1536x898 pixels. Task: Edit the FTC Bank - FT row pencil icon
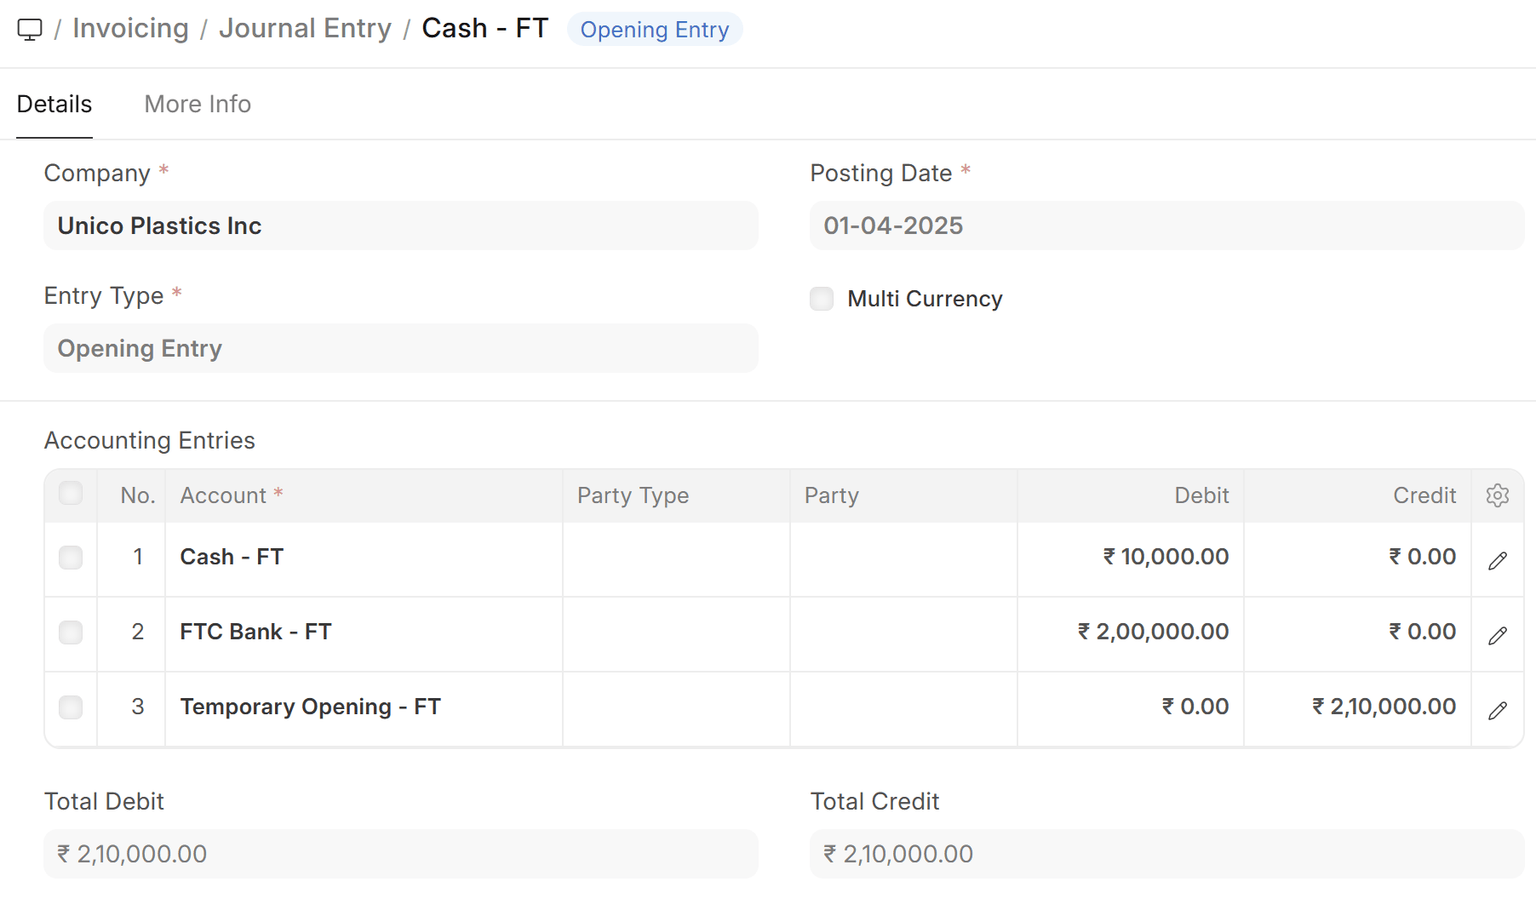tap(1497, 635)
